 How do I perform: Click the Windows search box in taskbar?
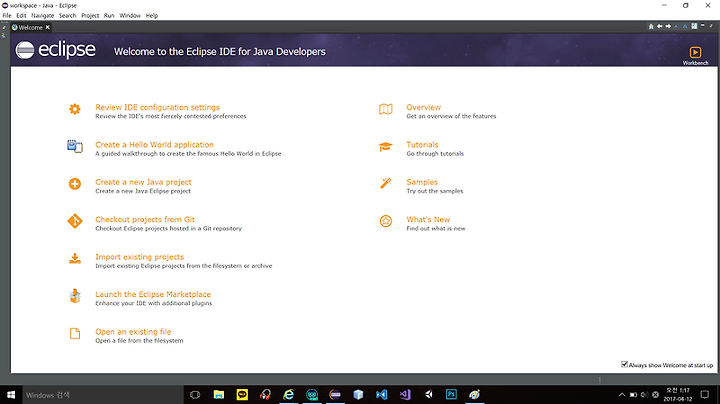point(103,395)
